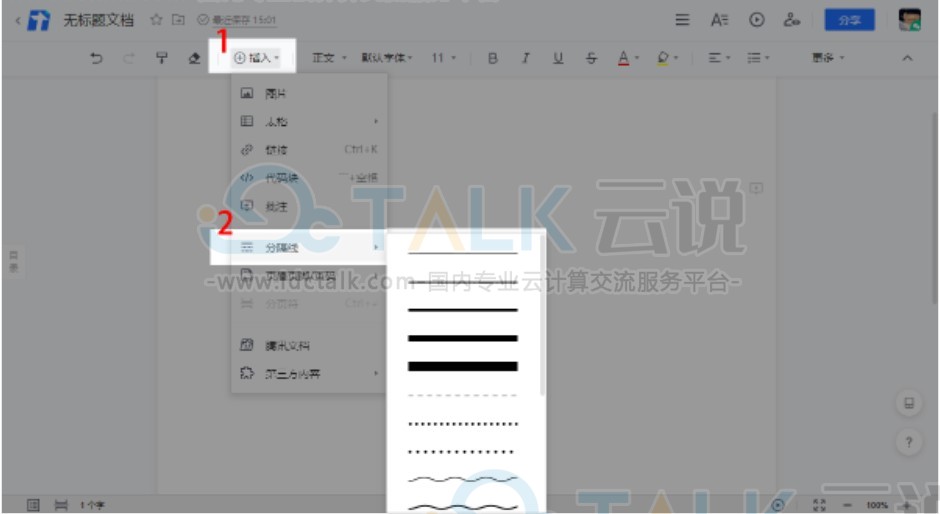Collapse the toolbar with the up chevron
940x514 pixels.
(907, 58)
